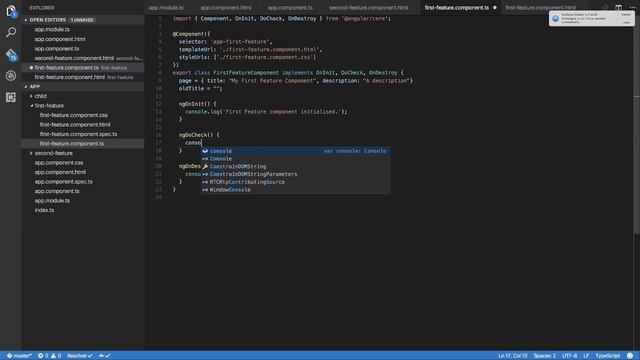The image size is (640, 360).
Task: Open first-feature.component.html in Open Editors
Action: [x=82, y=77]
